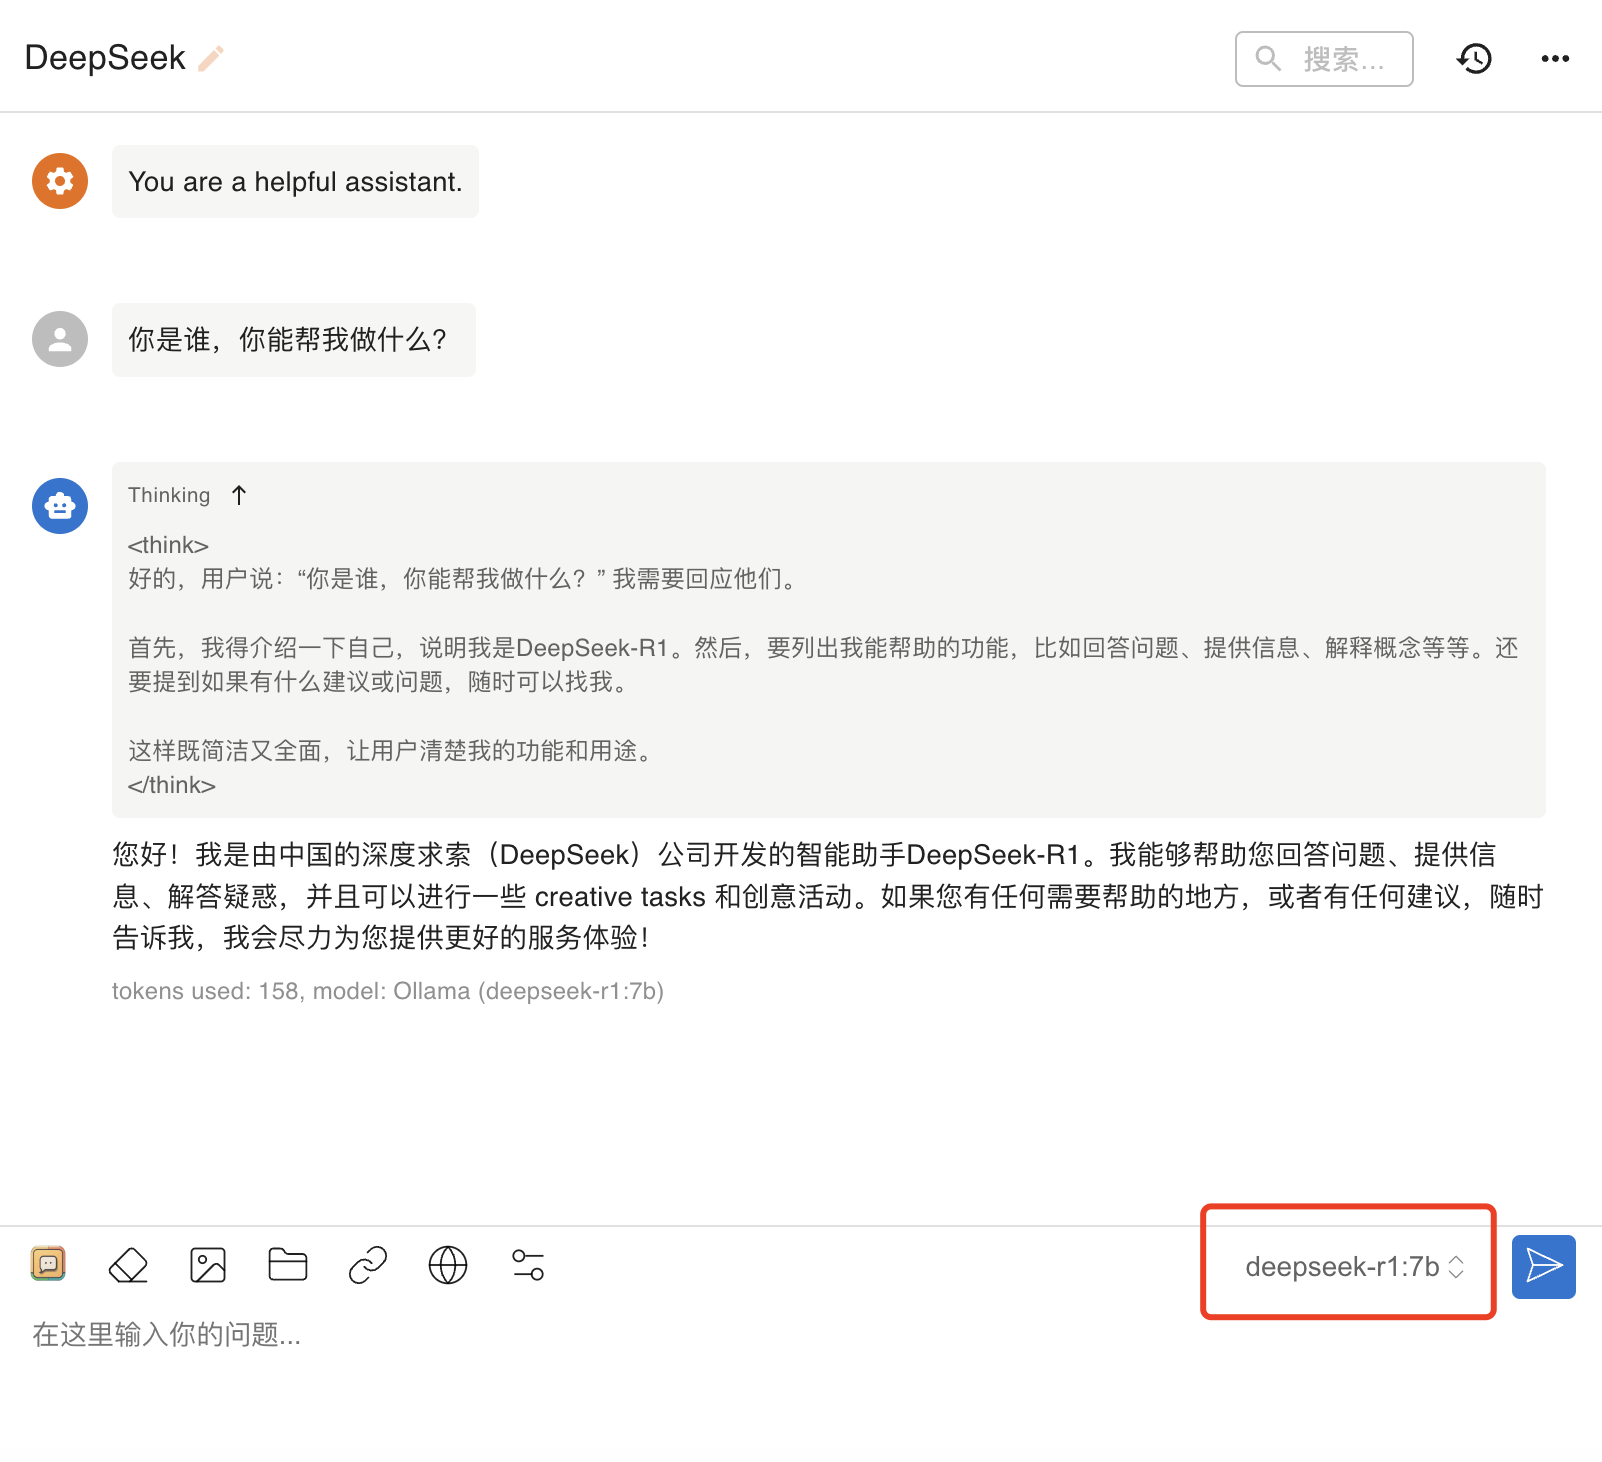This screenshot has width=1602, height=1462.
Task: Click the blue robot assistant avatar
Action: coord(60,506)
